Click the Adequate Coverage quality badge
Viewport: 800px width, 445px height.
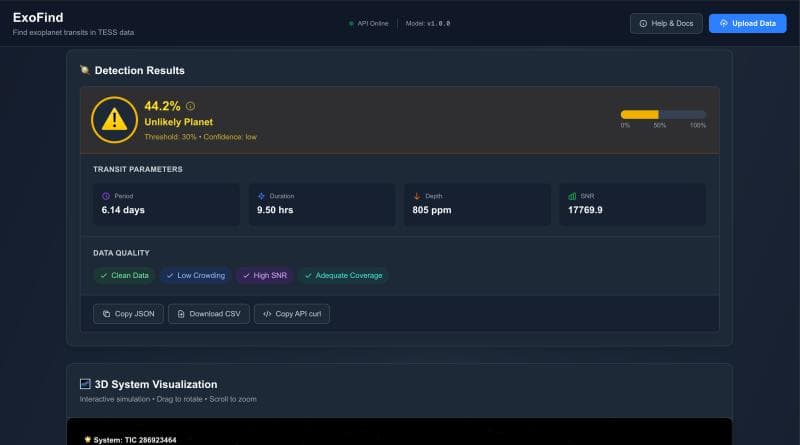pos(343,276)
